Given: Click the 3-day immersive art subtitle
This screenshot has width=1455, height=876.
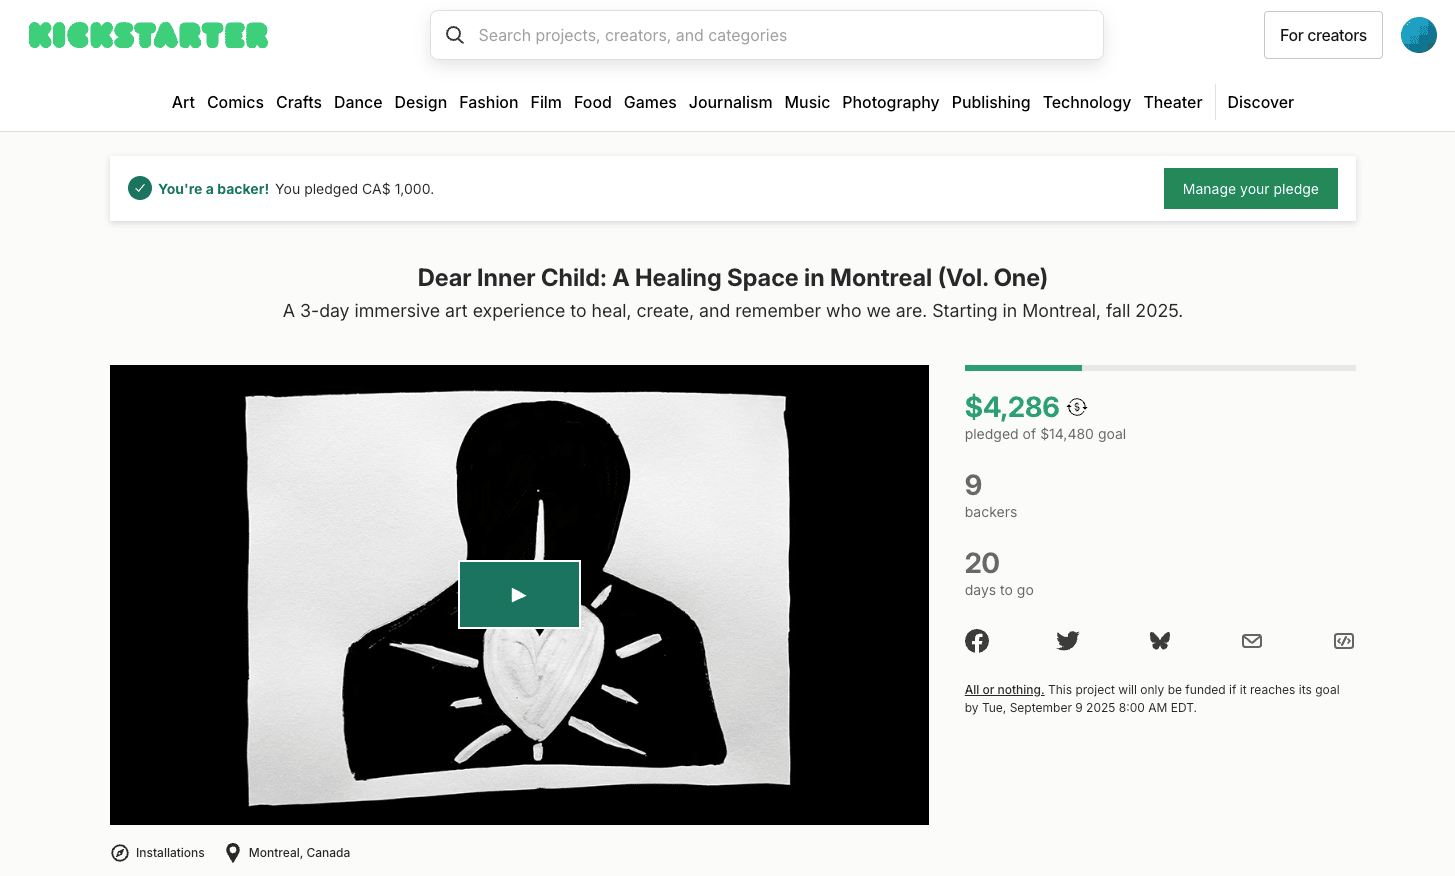Looking at the screenshot, I should (x=733, y=311).
